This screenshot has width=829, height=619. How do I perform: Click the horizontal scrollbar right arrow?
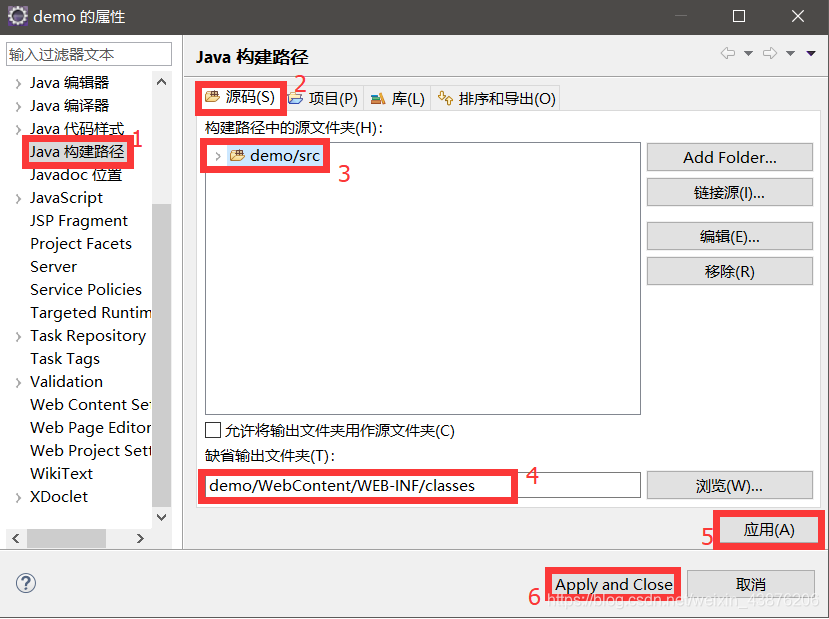[140, 538]
